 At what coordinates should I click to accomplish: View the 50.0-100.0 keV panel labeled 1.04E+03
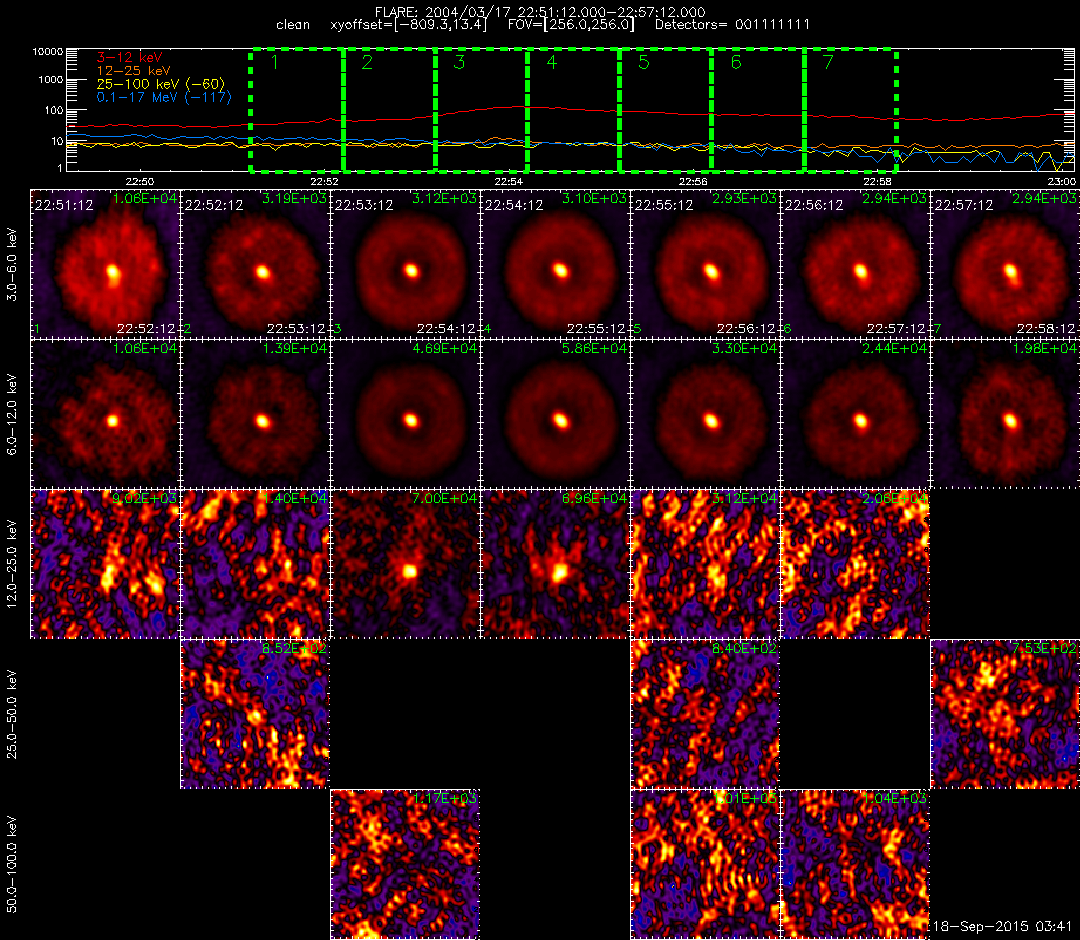point(855,865)
